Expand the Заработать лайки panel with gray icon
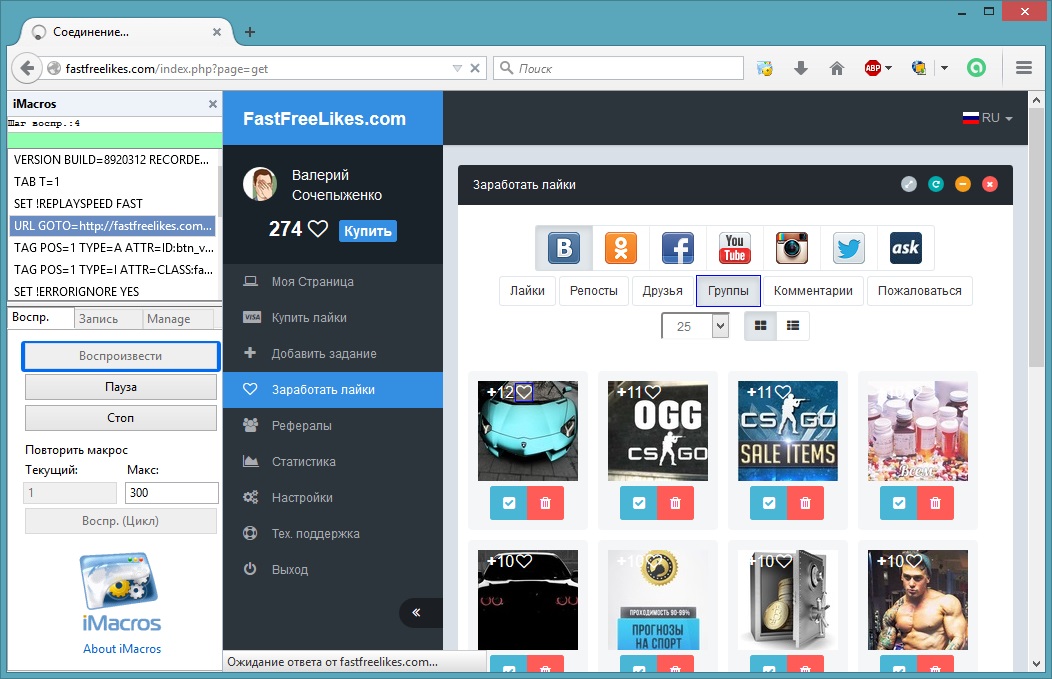Image resolution: width=1052 pixels, height=679 pixels. (909, 184)
